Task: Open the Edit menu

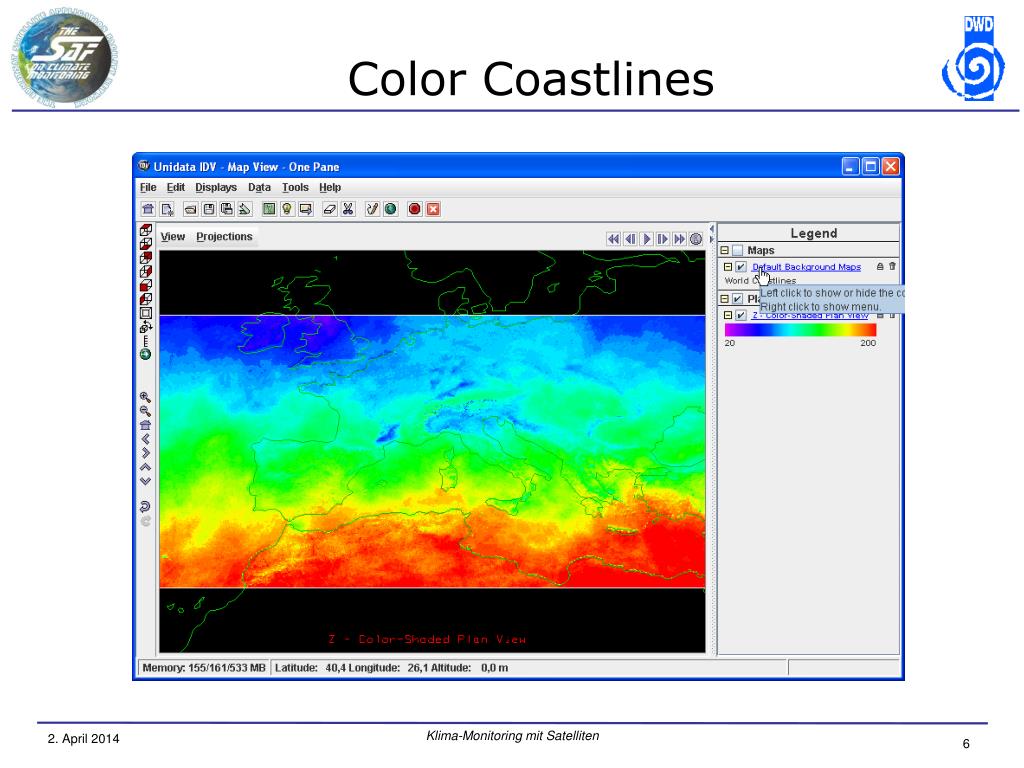Action: (176, 187)
